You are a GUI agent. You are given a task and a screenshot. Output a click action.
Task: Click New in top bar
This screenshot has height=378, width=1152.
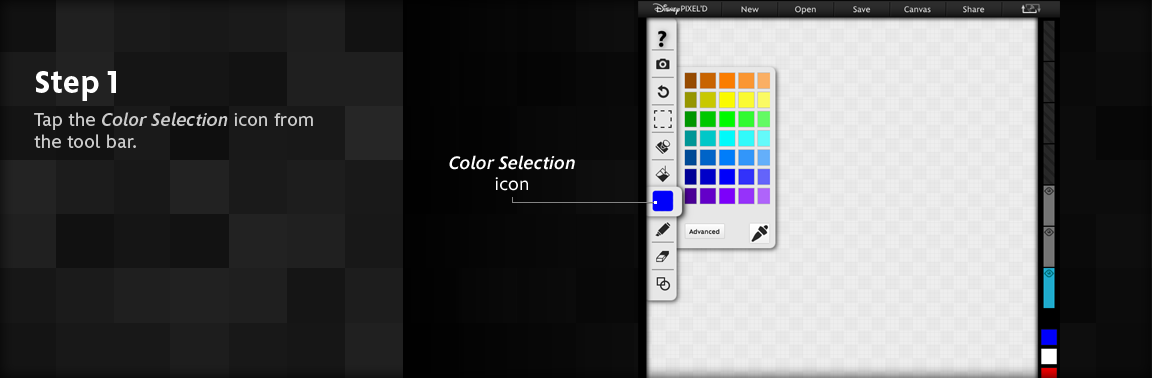(x=749, y=10)
